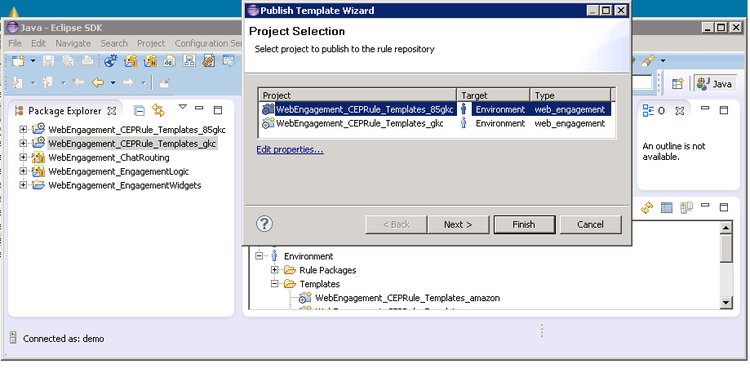
Task: Expand WebEngagement_ChatRouting project node
Action: pyautogui.click(x=23, y=157)
